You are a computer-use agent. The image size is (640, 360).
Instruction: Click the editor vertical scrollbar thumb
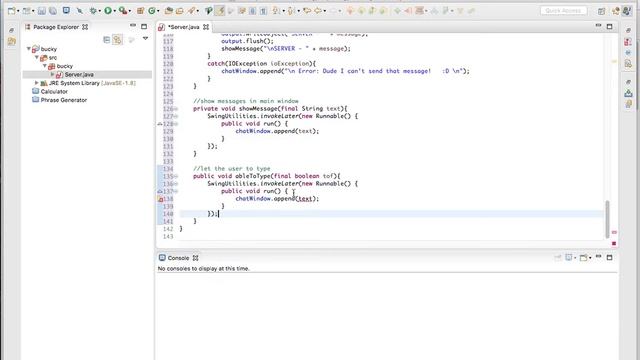click(x=607, y=219)
